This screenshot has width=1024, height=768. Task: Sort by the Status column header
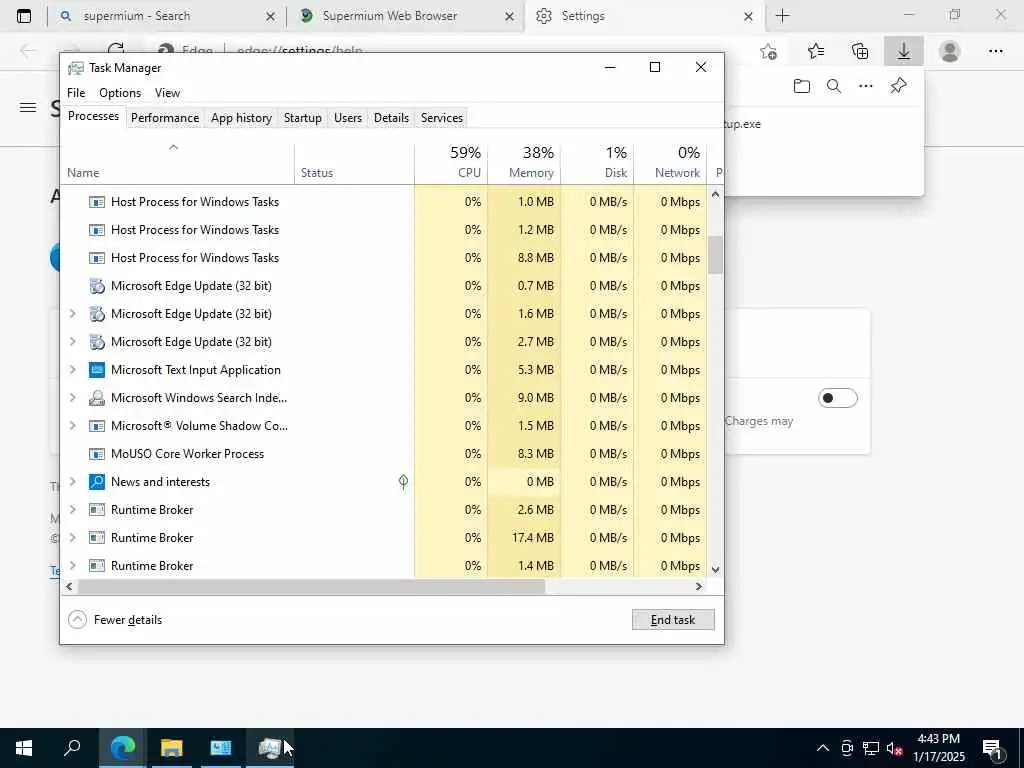point(354,162)
